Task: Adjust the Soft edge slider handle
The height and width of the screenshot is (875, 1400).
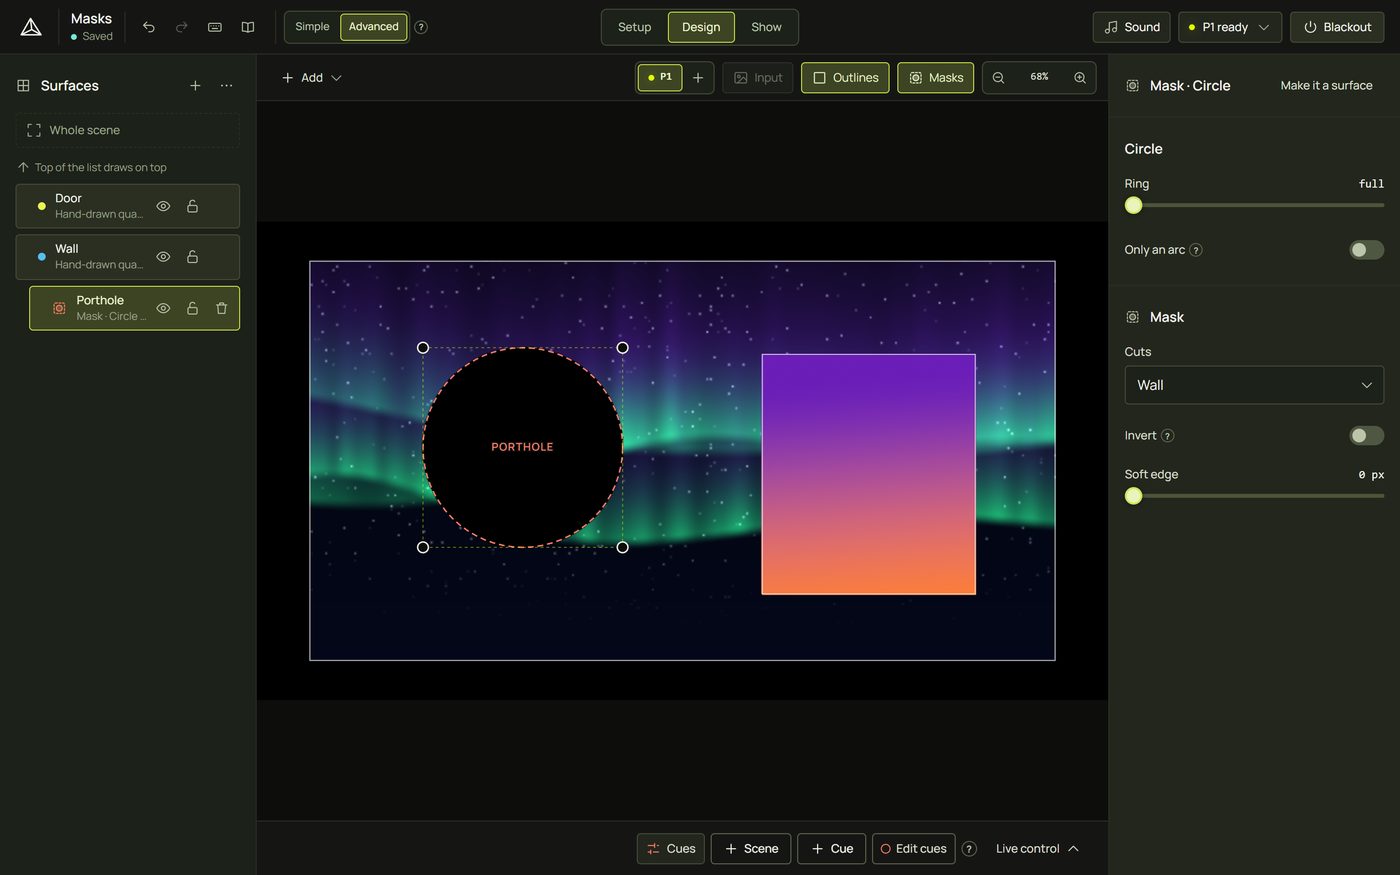Action: [1133, 496]
